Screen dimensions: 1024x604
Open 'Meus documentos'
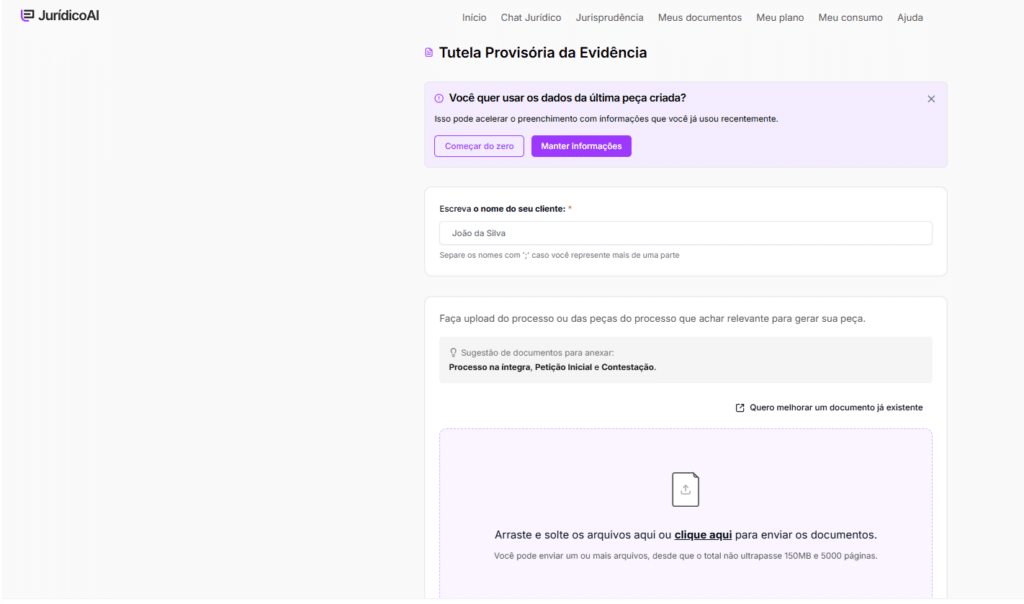click(x=699, y=17)
